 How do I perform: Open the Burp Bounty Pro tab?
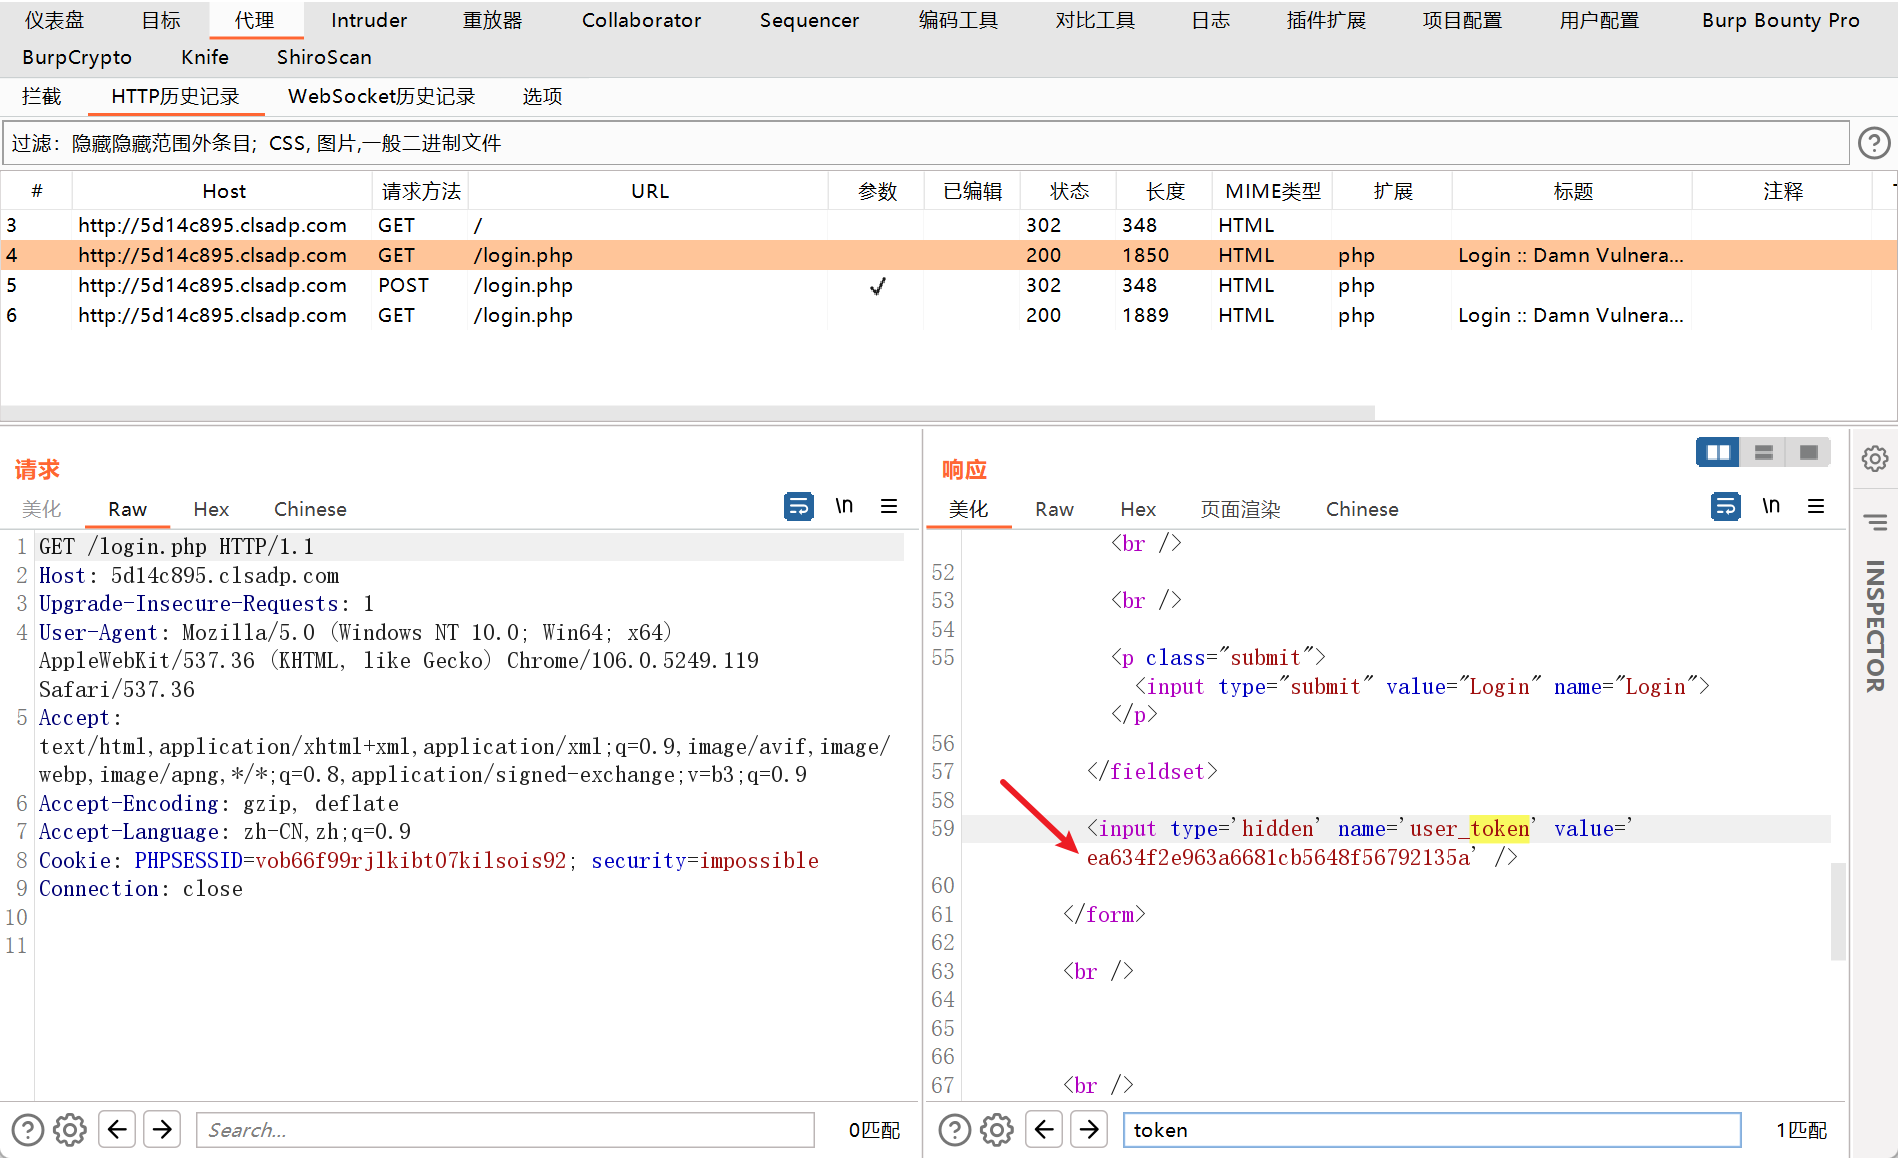pos(1781,20)
